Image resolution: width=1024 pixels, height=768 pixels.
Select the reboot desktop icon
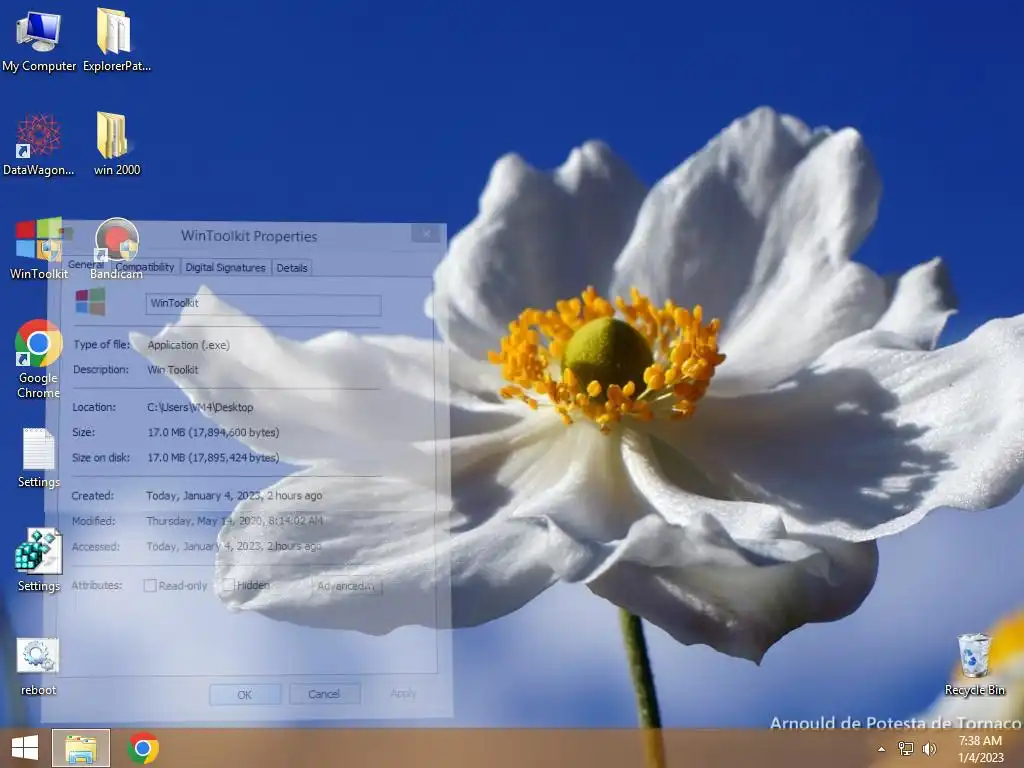39,667
